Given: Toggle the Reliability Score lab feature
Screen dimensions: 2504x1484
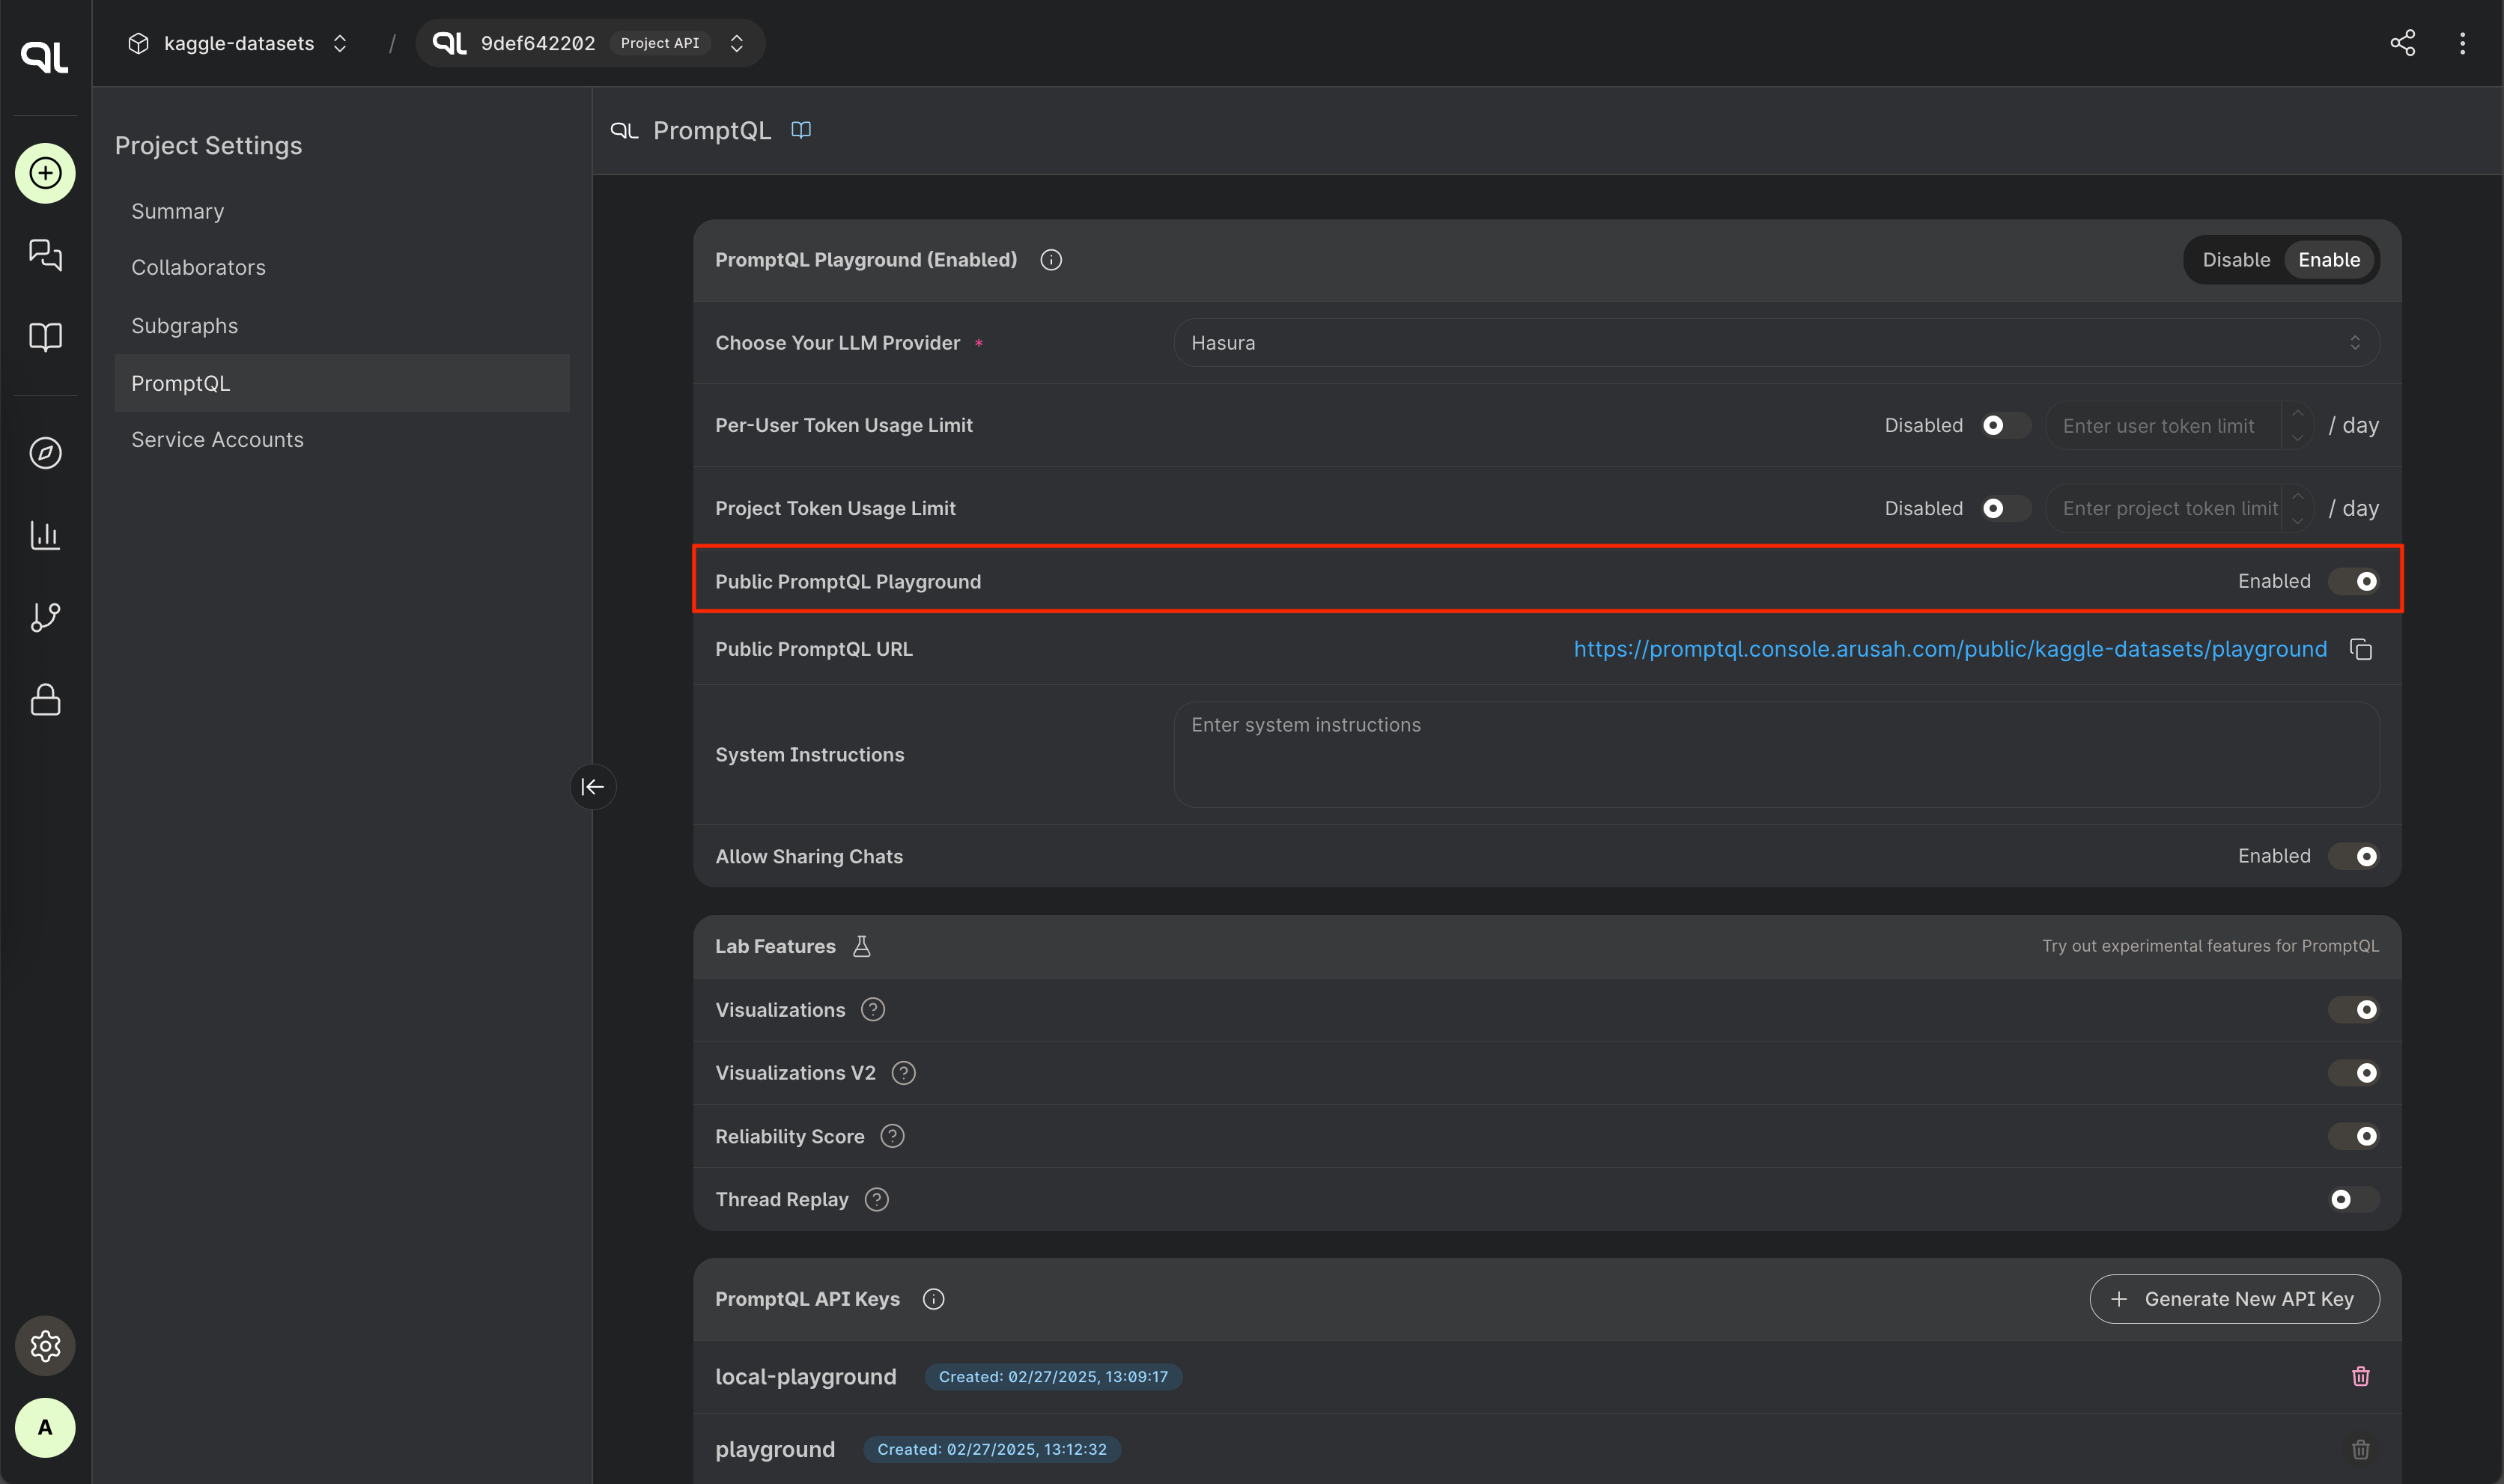Looking at the screenshot, I should click(x=2353, y=1136).
